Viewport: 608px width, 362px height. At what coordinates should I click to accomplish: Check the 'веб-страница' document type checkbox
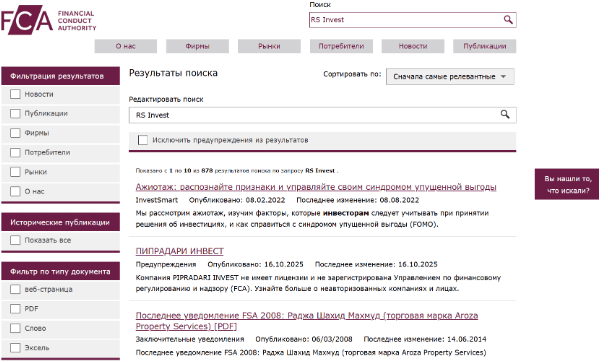click(15, 289)
